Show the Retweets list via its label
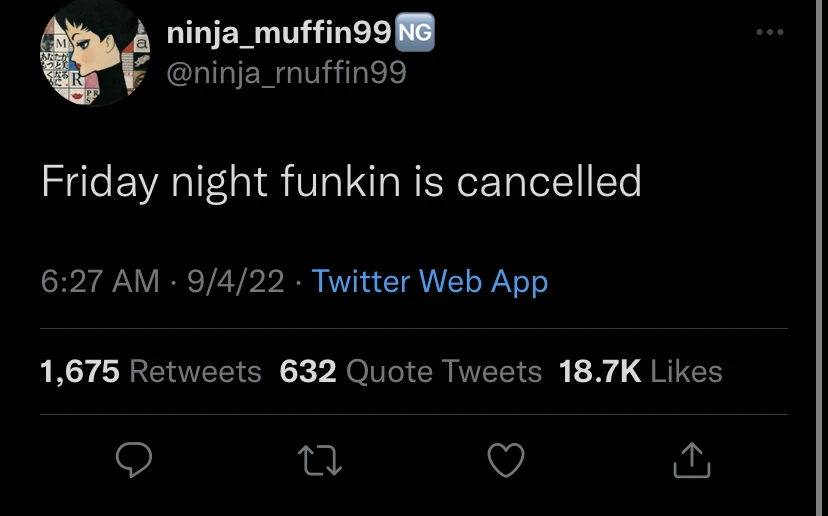Screen dimensions: 828x516 [x=195, y=372]
